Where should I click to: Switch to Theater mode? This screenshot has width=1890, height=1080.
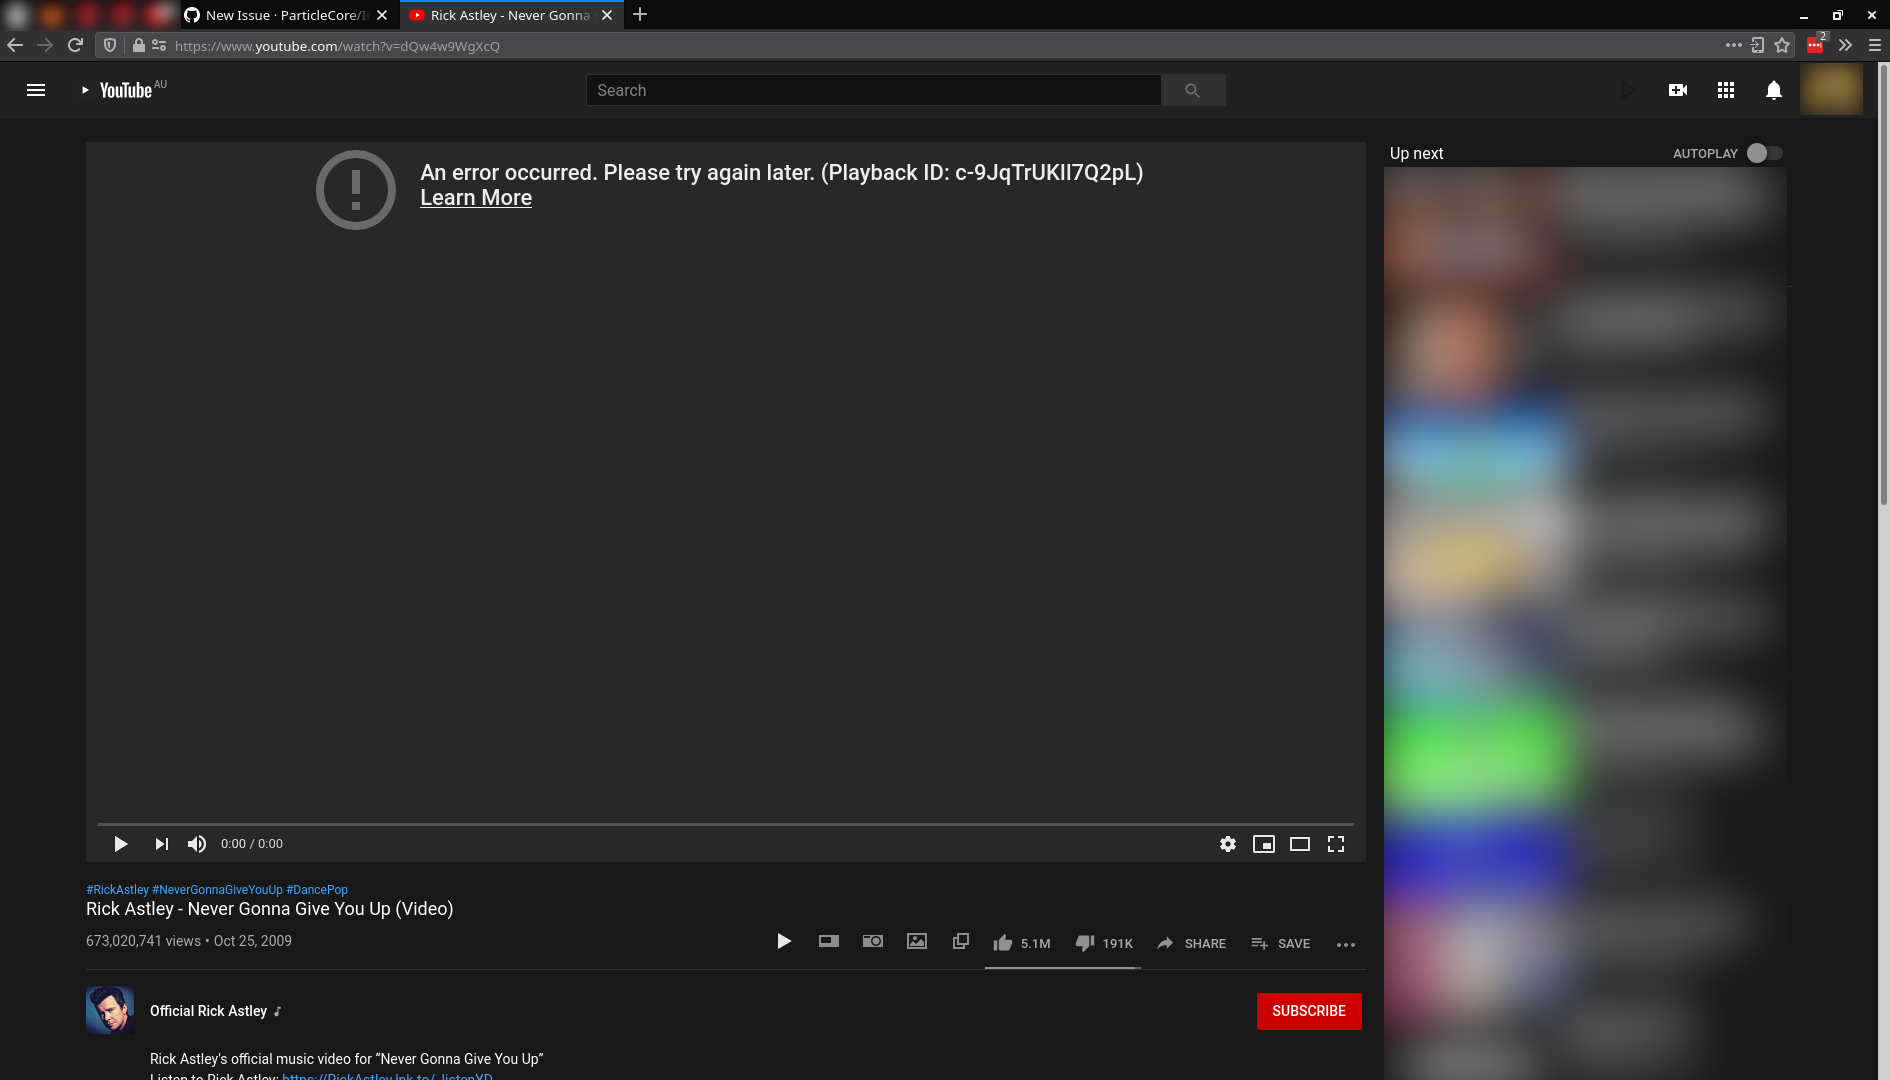1300,844
